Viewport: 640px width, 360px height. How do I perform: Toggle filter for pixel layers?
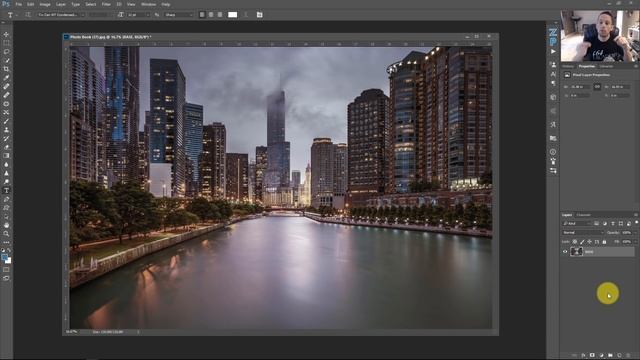[596, 224]
